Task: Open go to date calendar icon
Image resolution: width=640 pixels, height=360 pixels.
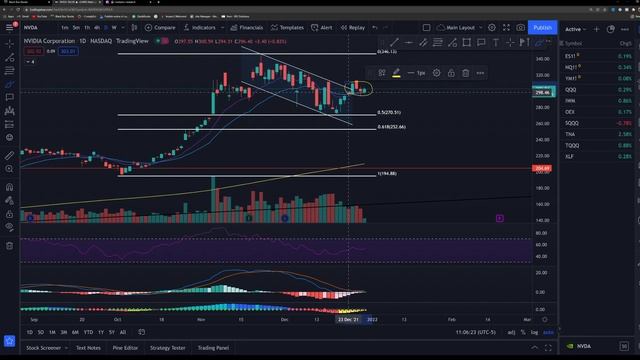Action: click(x=142, y=332)
